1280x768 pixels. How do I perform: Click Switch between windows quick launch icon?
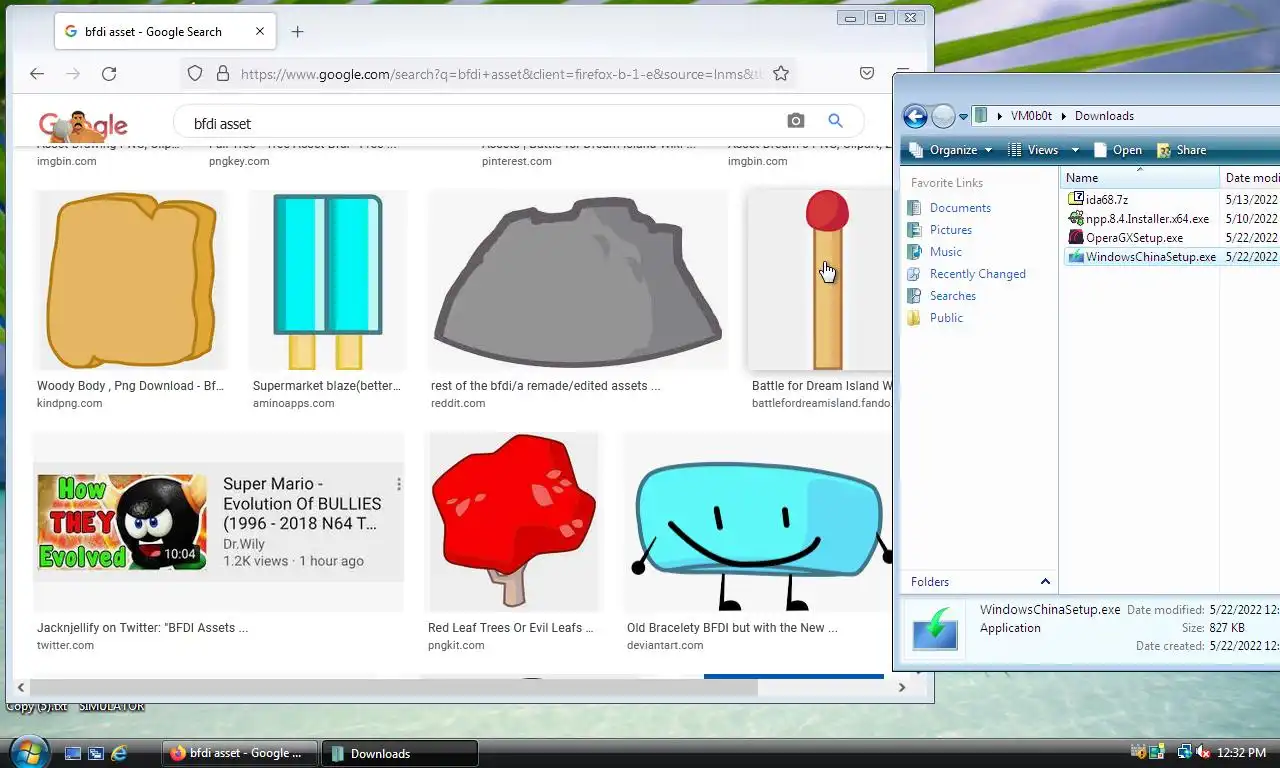point(96,753)
